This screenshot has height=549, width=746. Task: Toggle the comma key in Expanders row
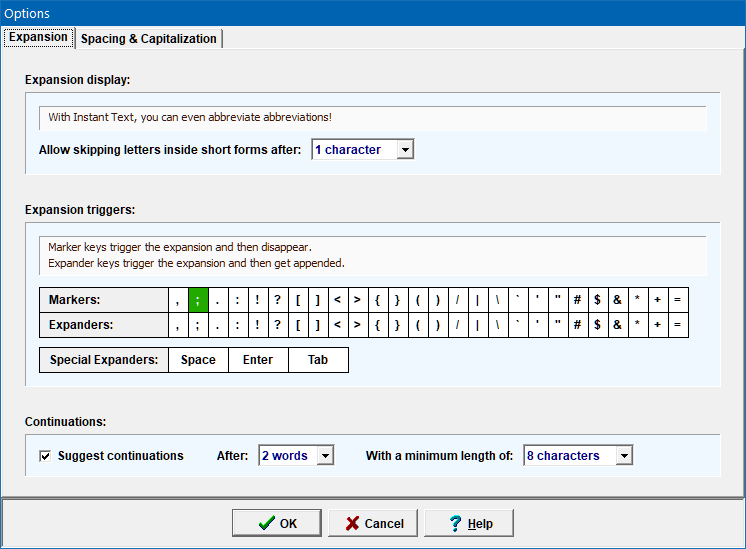[178, 325]
